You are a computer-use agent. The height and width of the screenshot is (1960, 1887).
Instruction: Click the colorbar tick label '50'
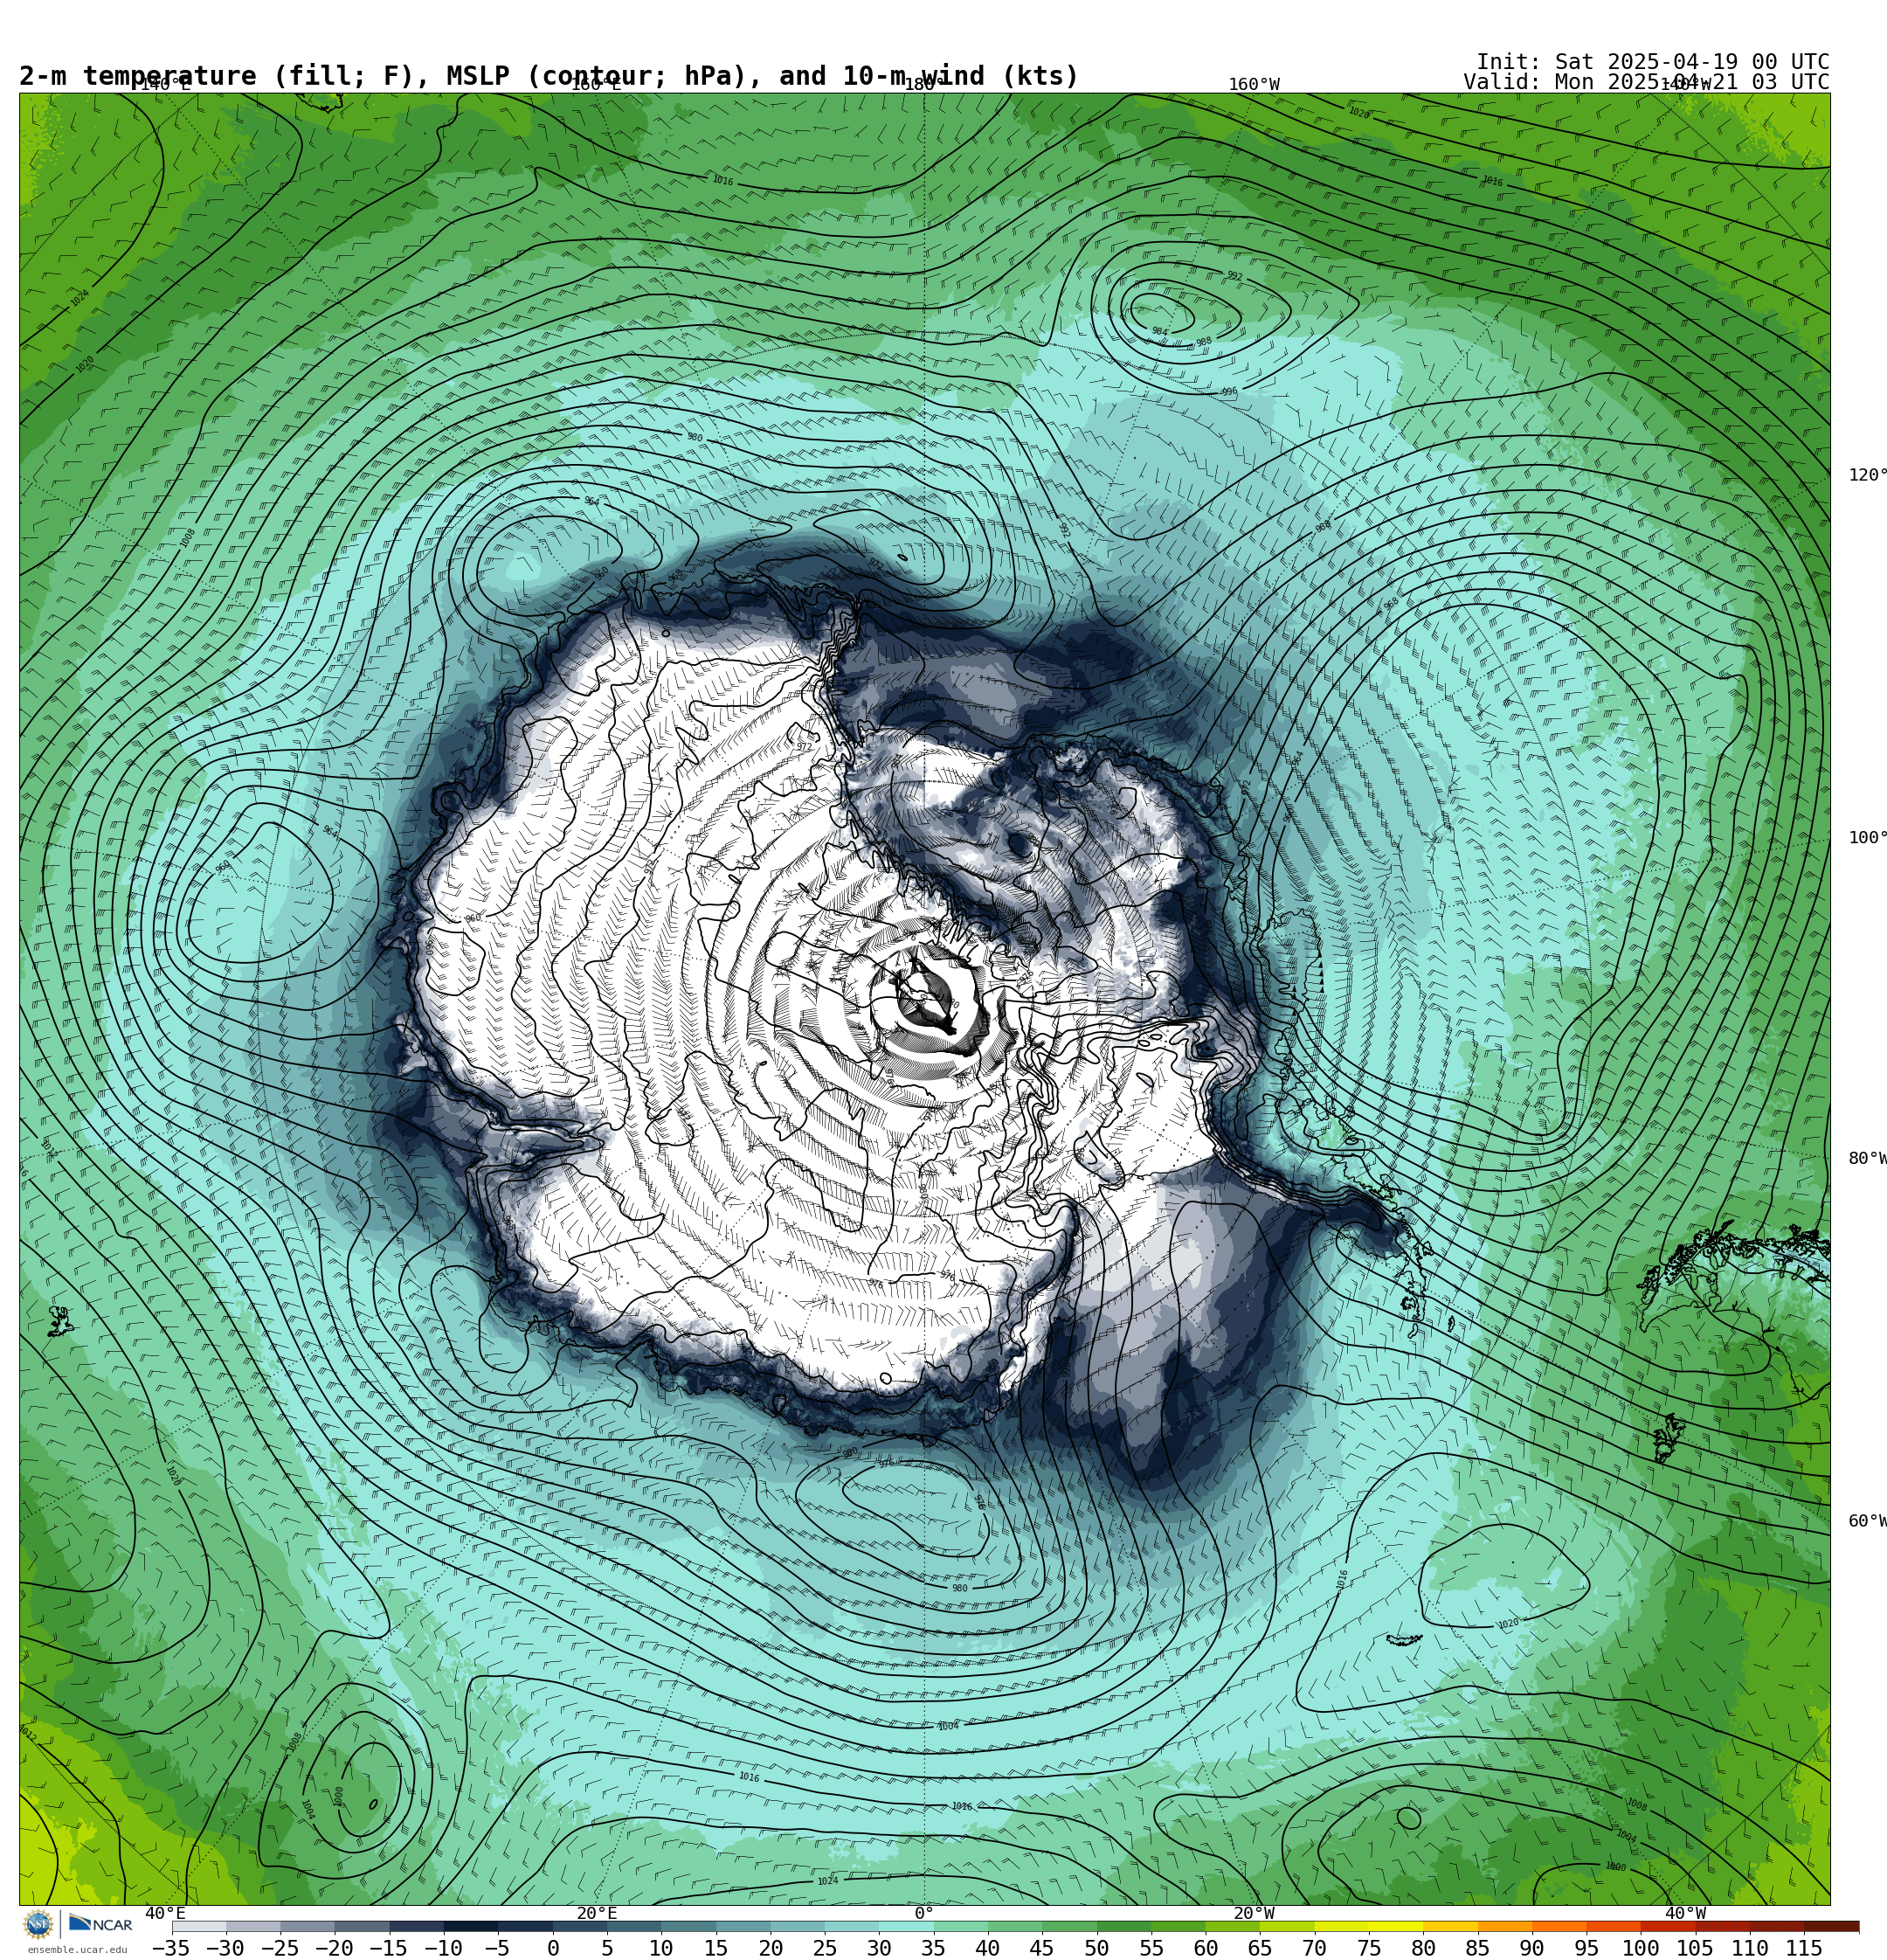click(x=1097, y=1948)
